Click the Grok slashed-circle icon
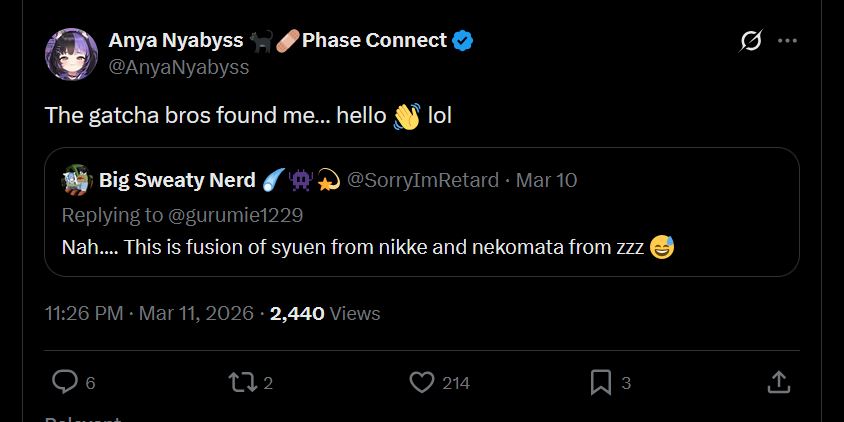Image resolution: width=844 pixels, height=422 pixels. point(750,41)
